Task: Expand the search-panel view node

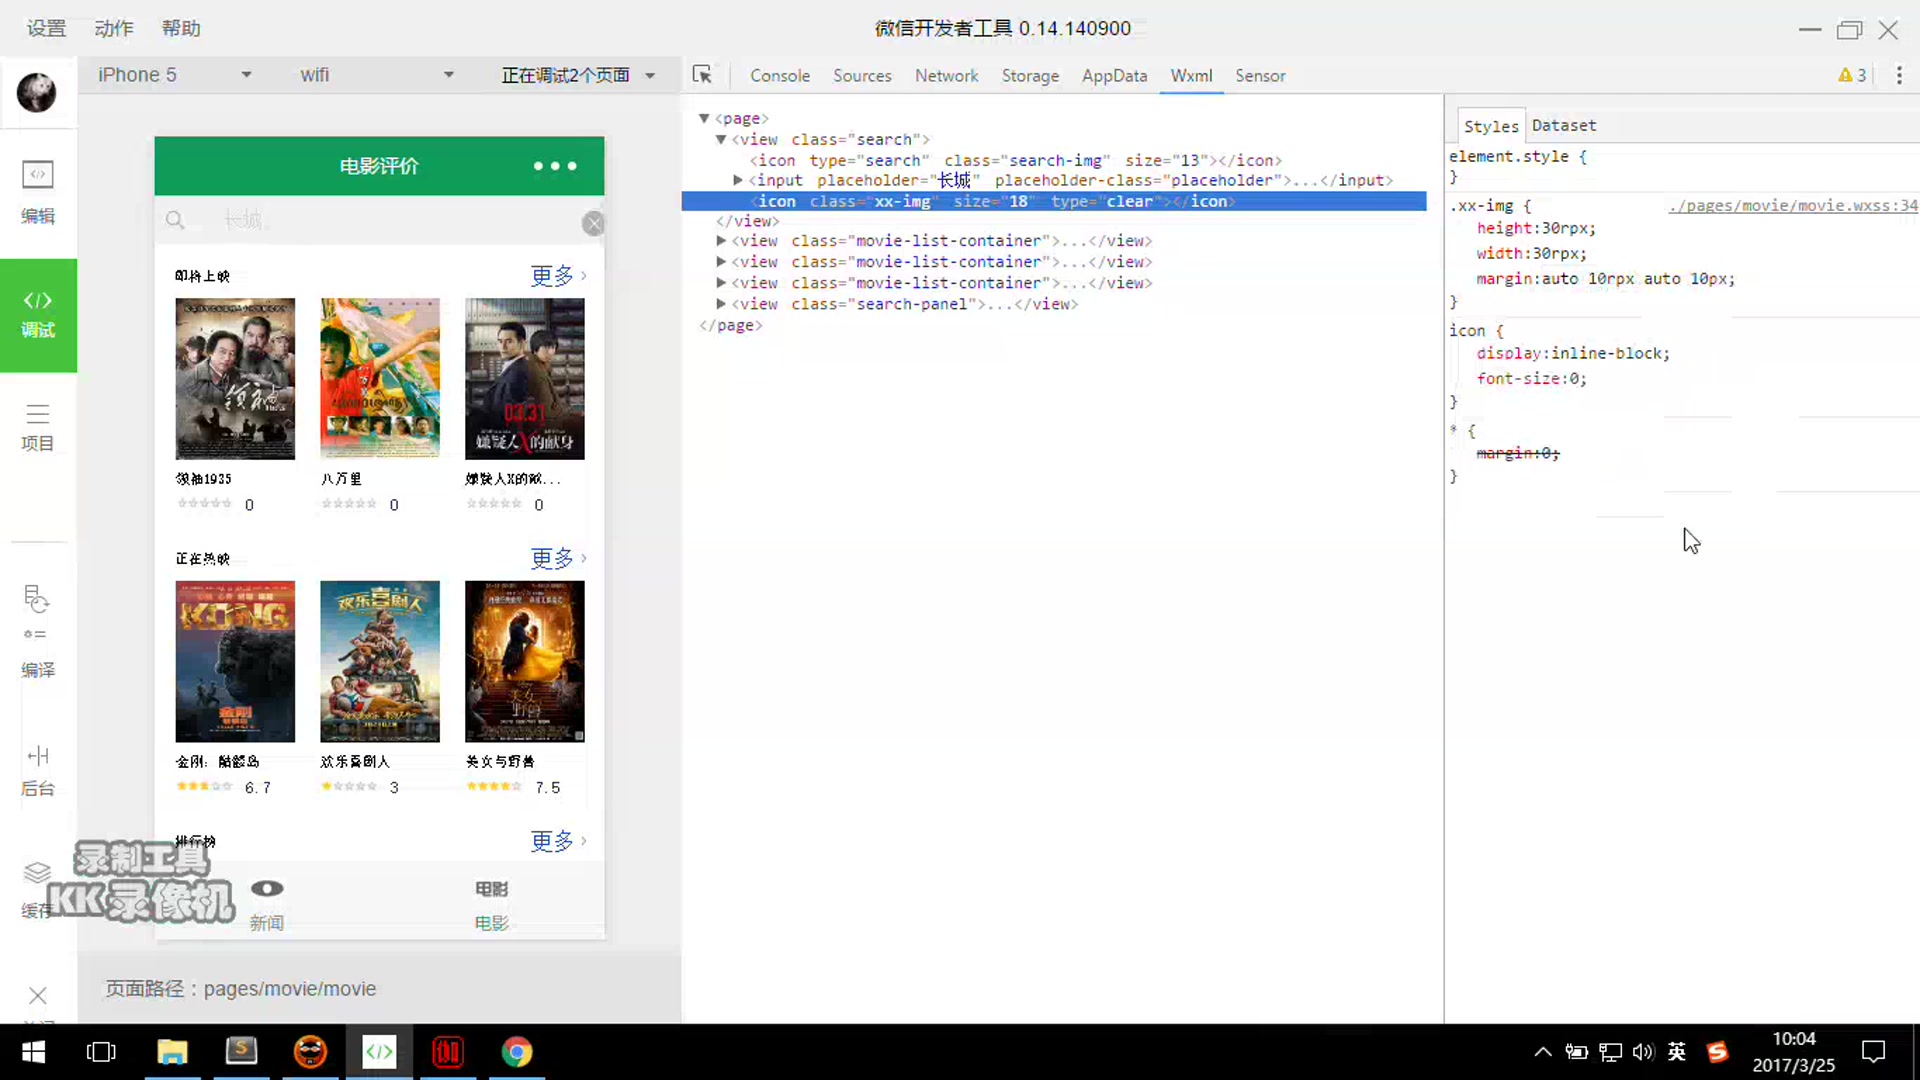Action: pos(721,304)
